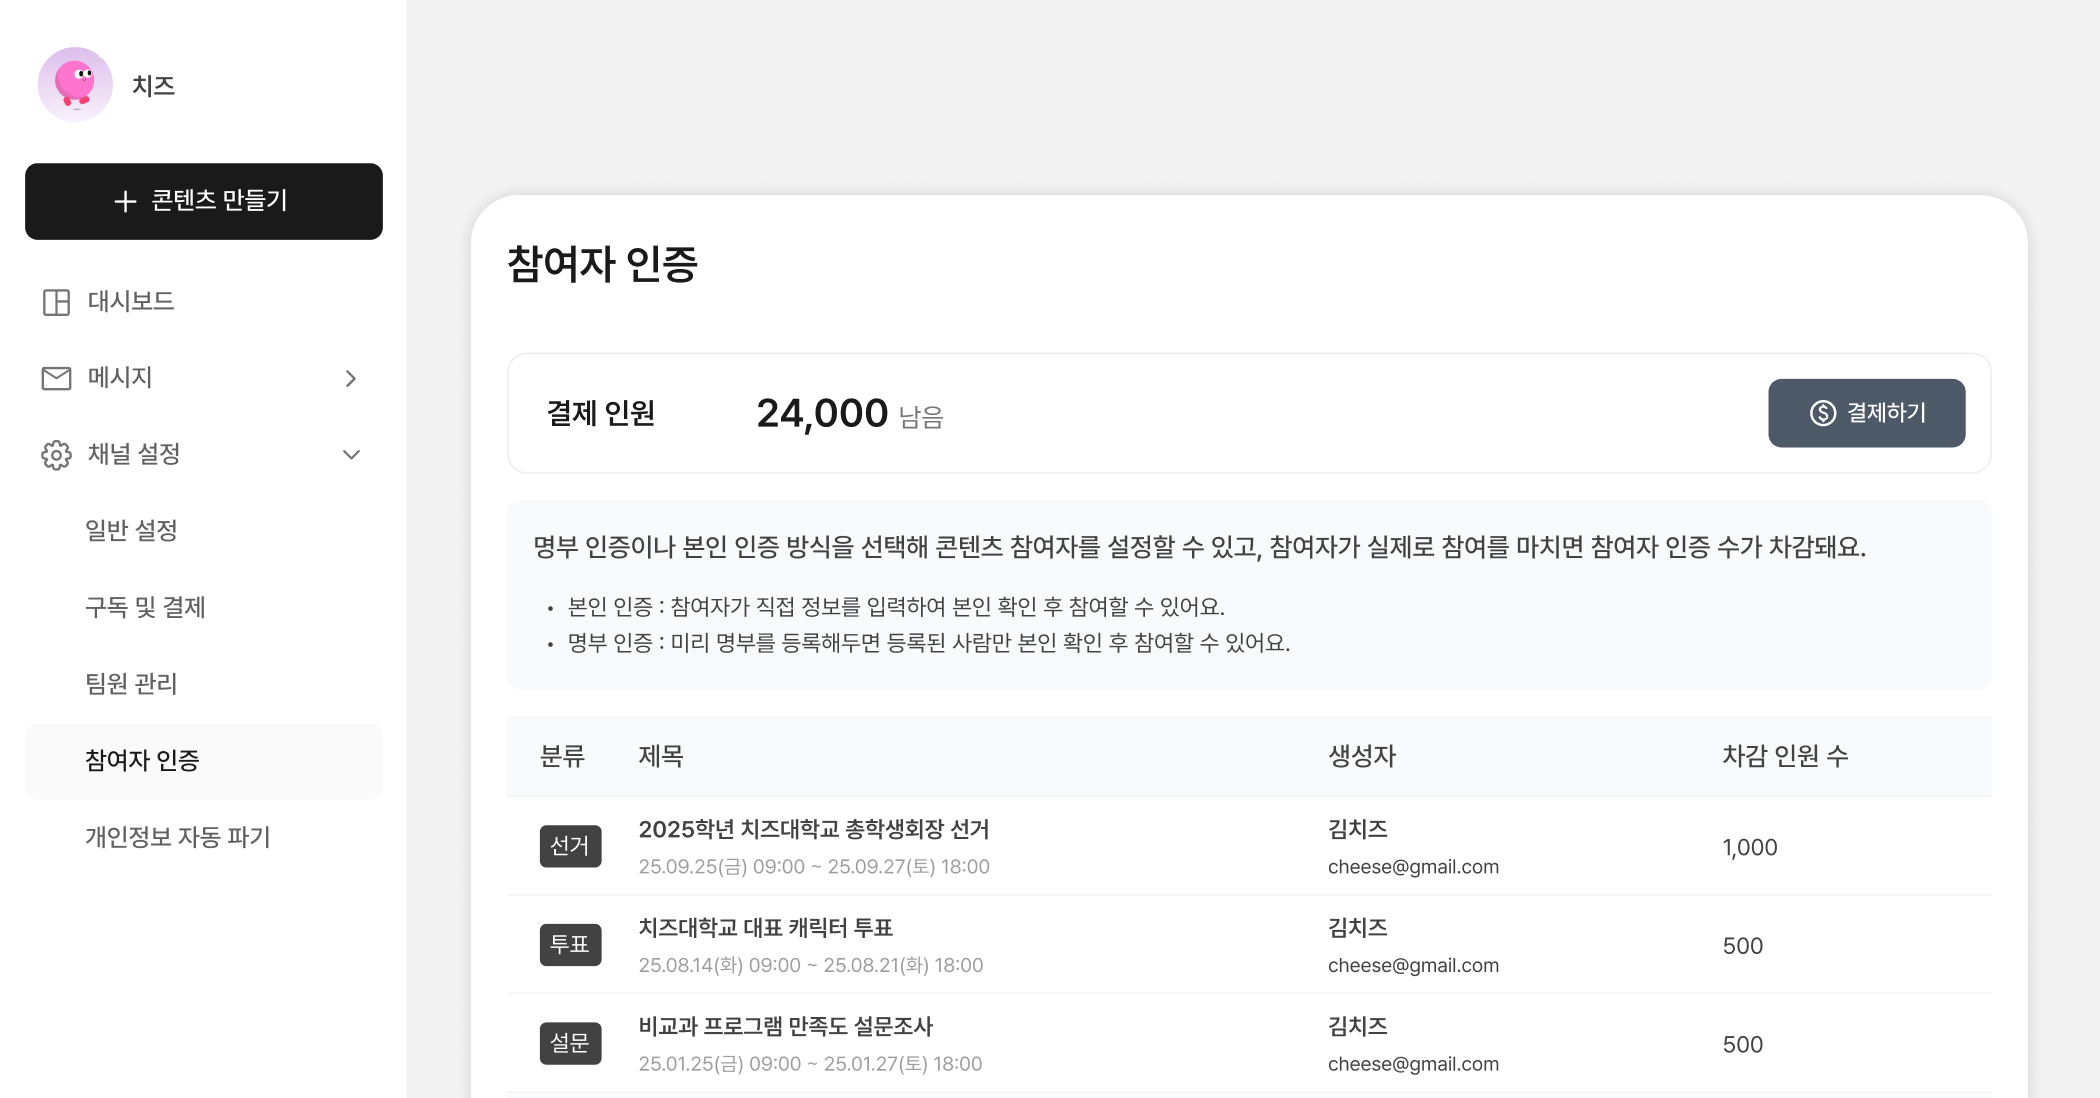Open the 일반 설정 menu item
Screen dimensions: 2100x1098
click(x=131, y=531)
